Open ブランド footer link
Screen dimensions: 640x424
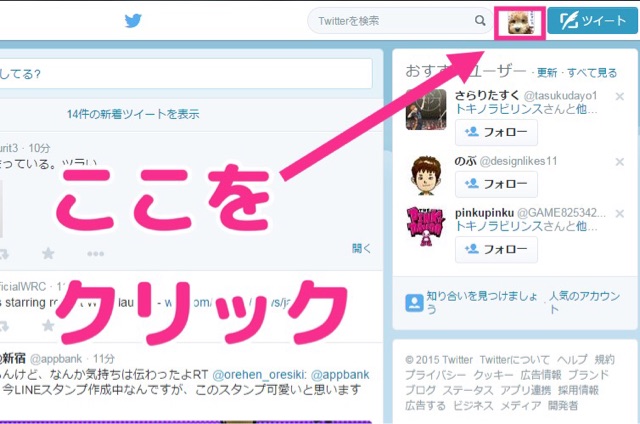[589, 375]
